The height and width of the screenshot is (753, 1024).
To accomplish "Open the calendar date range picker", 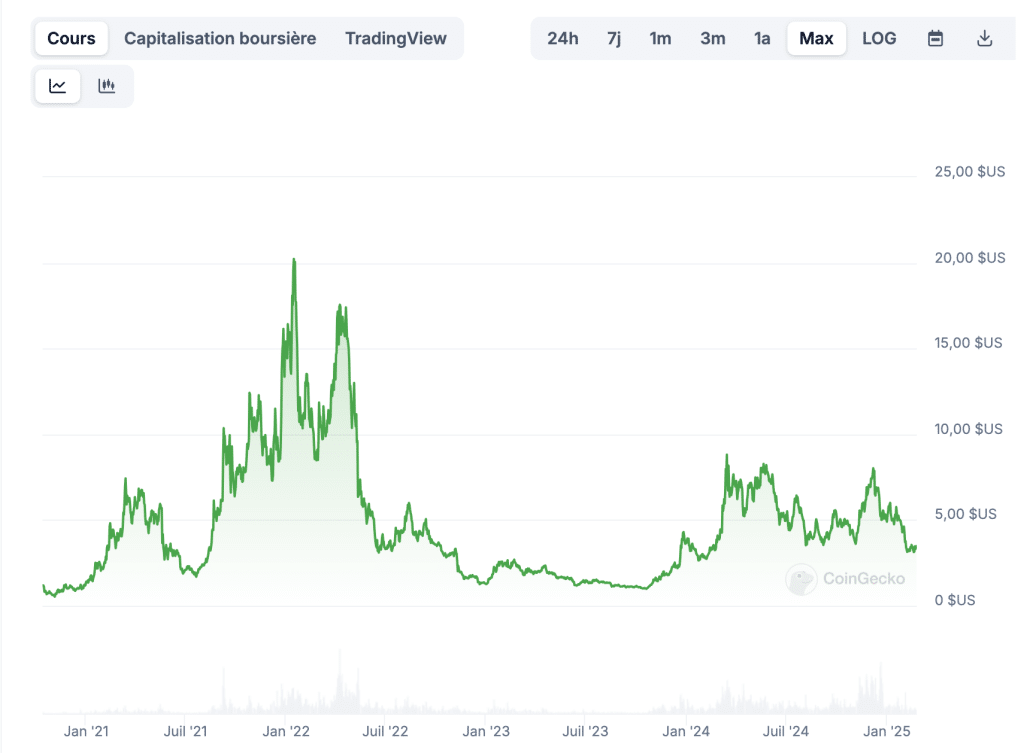I will 935,39.
